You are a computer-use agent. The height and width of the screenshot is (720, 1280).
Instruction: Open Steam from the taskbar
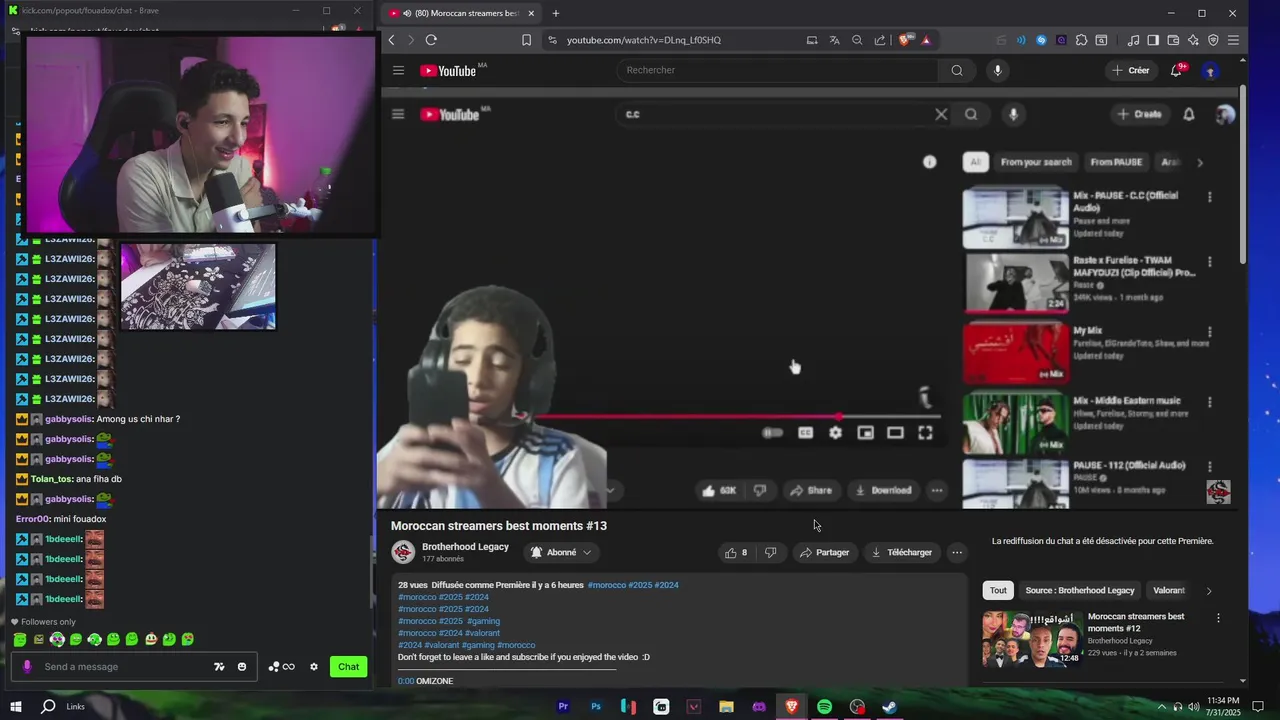889,707
